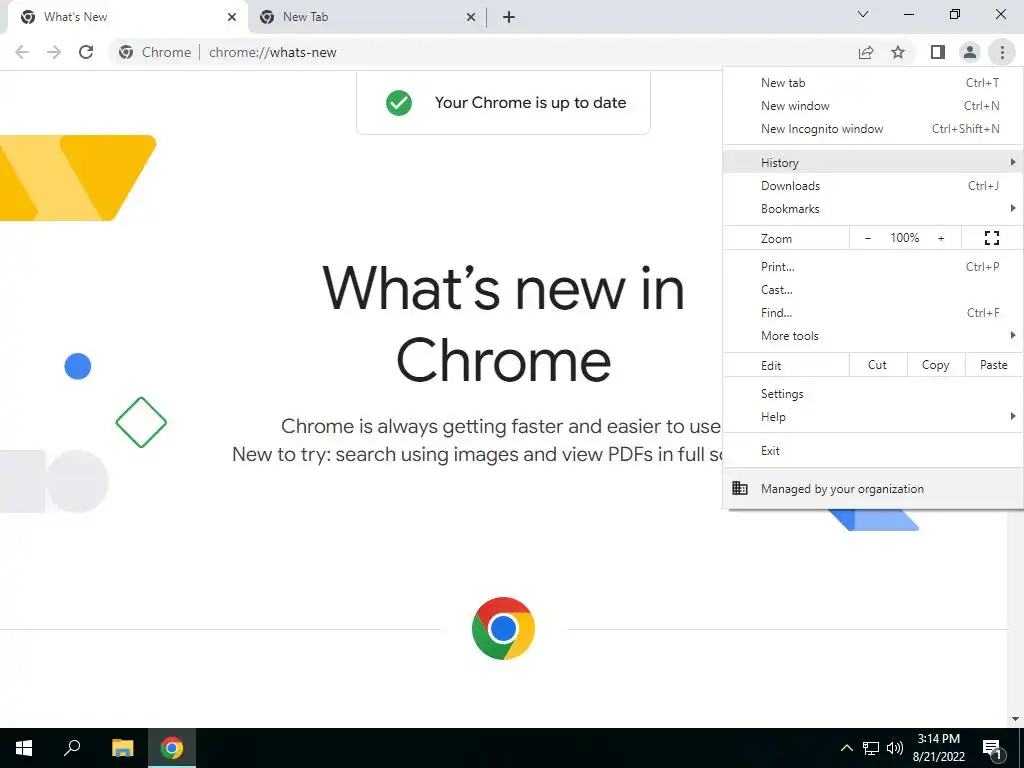Viewport: 1024px width, 768px height.
Task: Click the Paste button
Action: click(993, 365)
